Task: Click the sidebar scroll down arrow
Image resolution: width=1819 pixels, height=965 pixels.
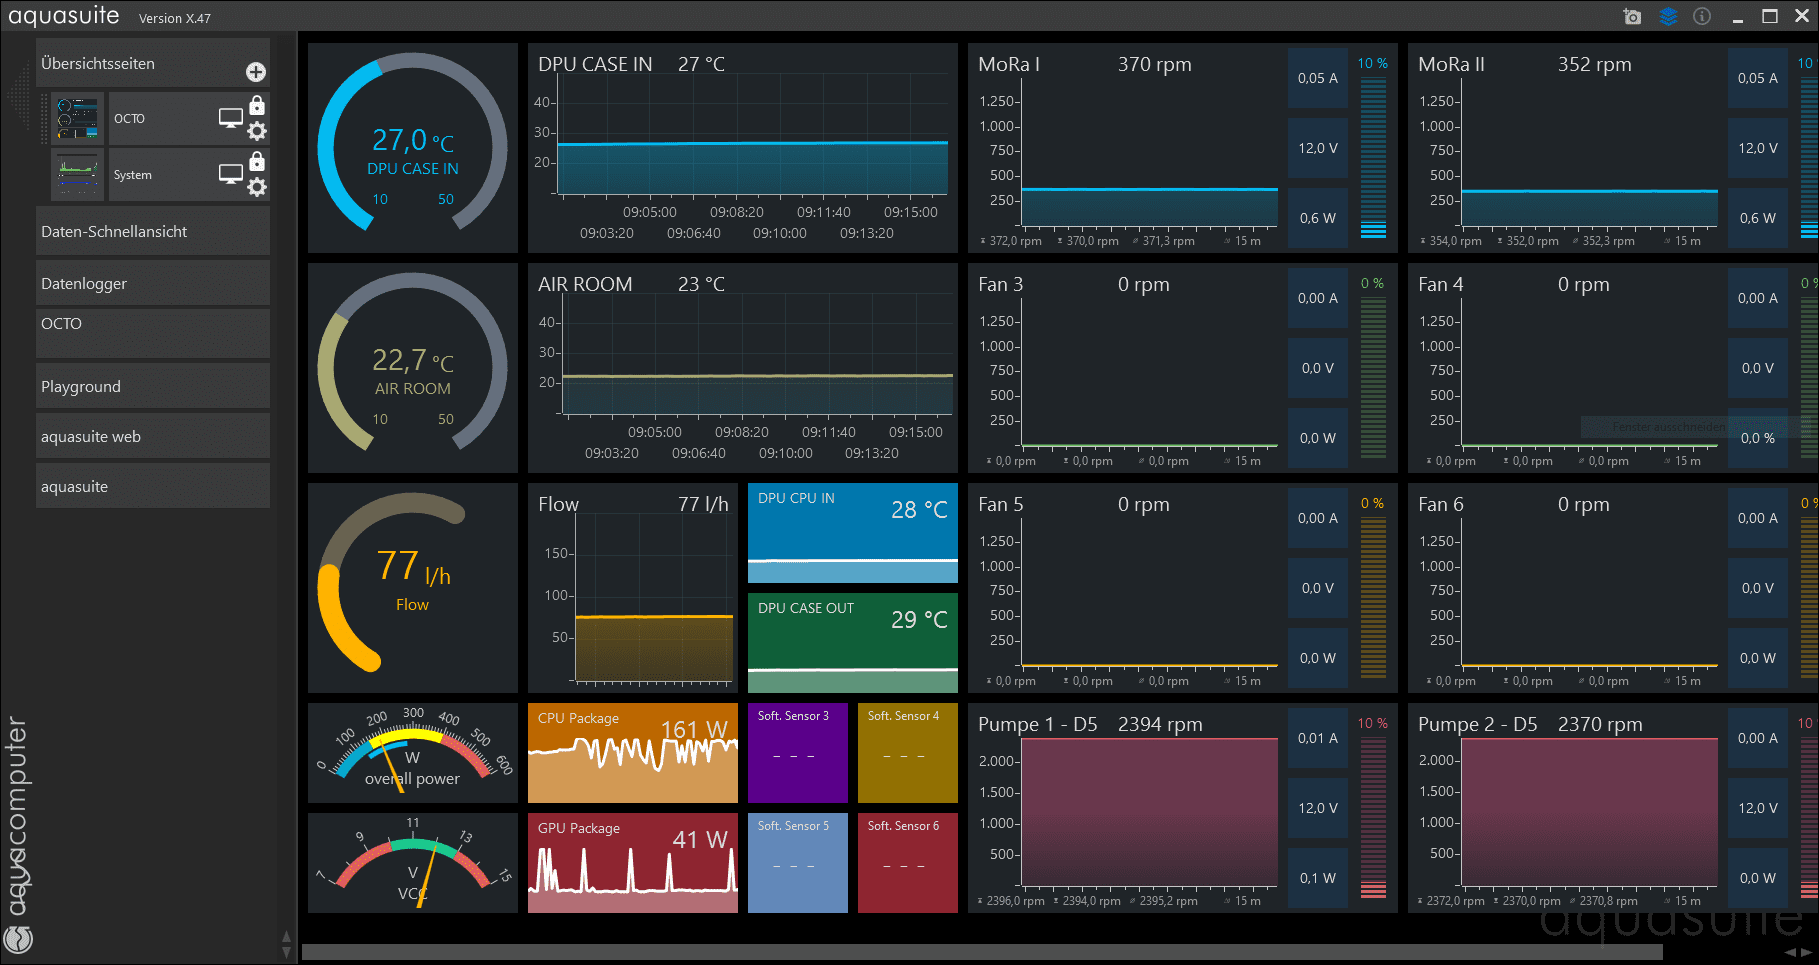Action: (x=287, y=952)
